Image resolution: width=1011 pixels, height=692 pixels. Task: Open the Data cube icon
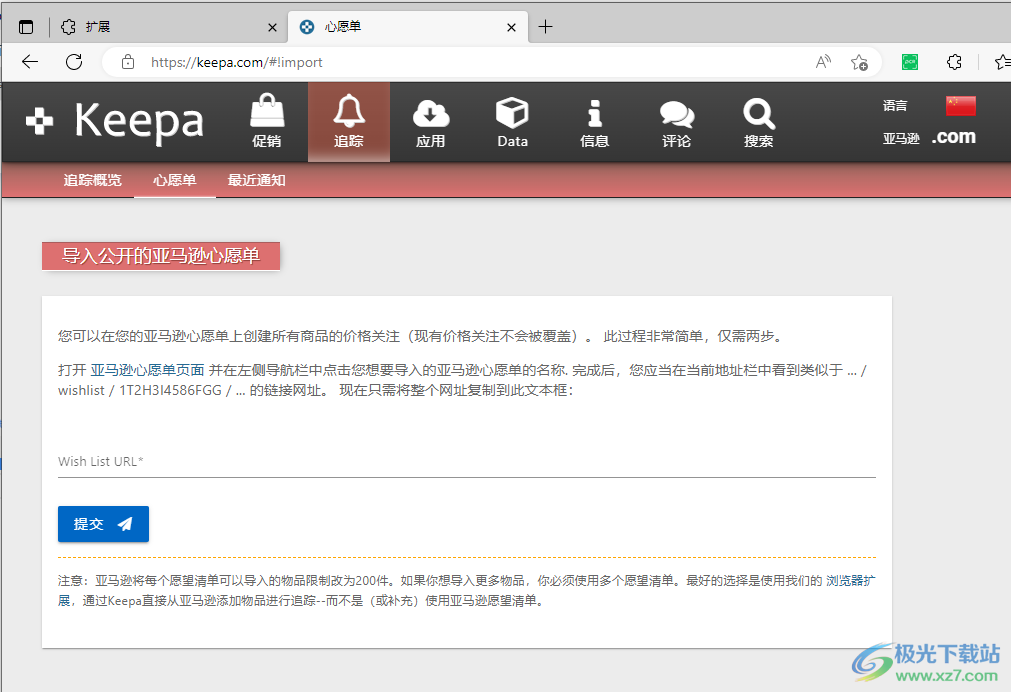pyautogui.click(x=513, y=121)
